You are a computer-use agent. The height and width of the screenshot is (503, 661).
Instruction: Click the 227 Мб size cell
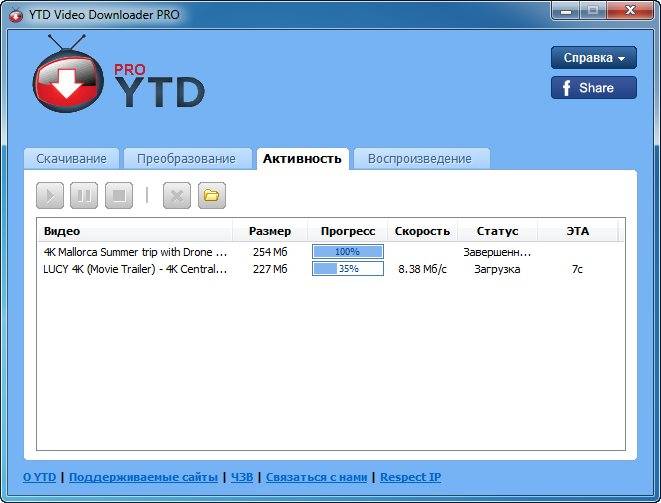pyautogui.click(x=270, y=269)
